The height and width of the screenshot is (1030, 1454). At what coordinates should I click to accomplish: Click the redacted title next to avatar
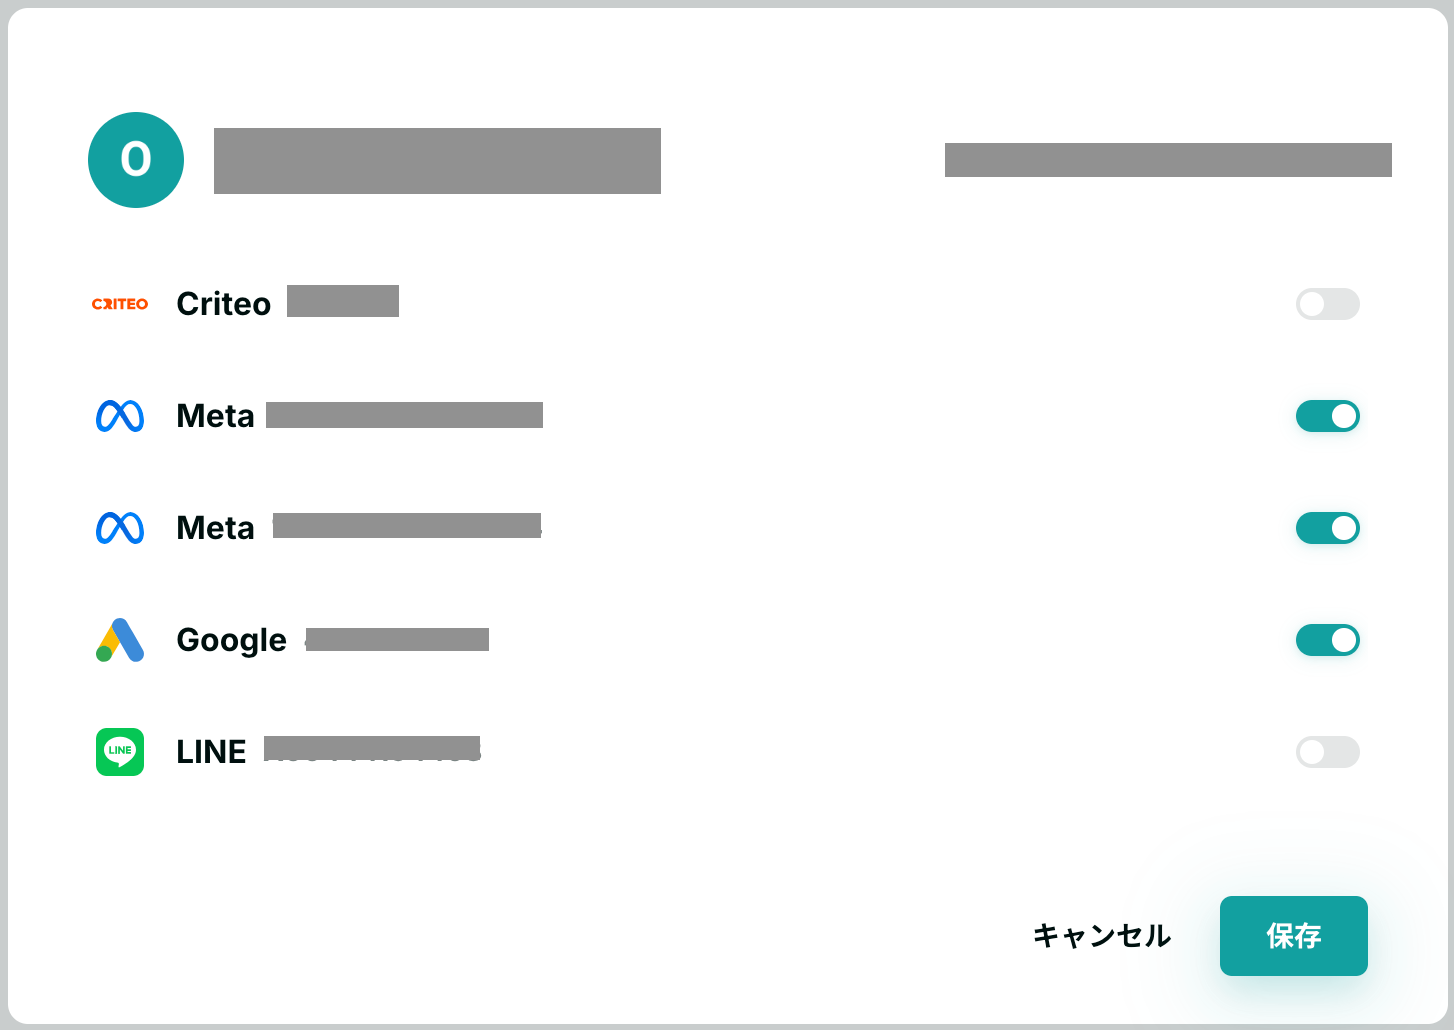click(437, 161)
